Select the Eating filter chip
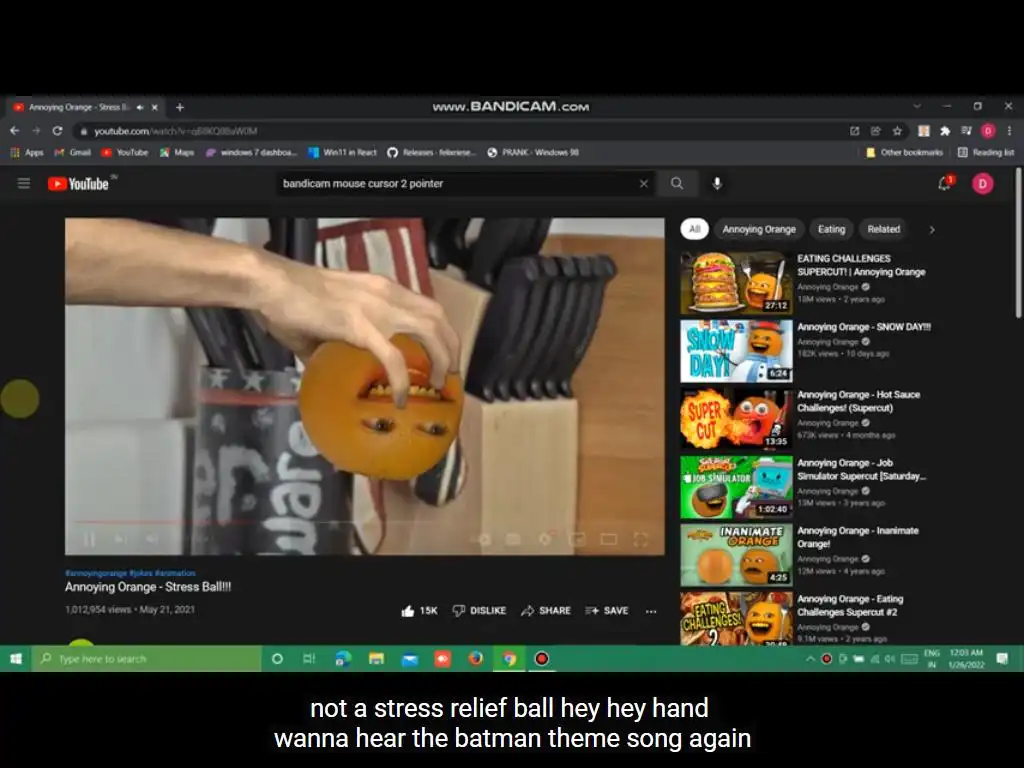Image resolution: width=1024 pixels, height=768 pixels. [831, 229]
